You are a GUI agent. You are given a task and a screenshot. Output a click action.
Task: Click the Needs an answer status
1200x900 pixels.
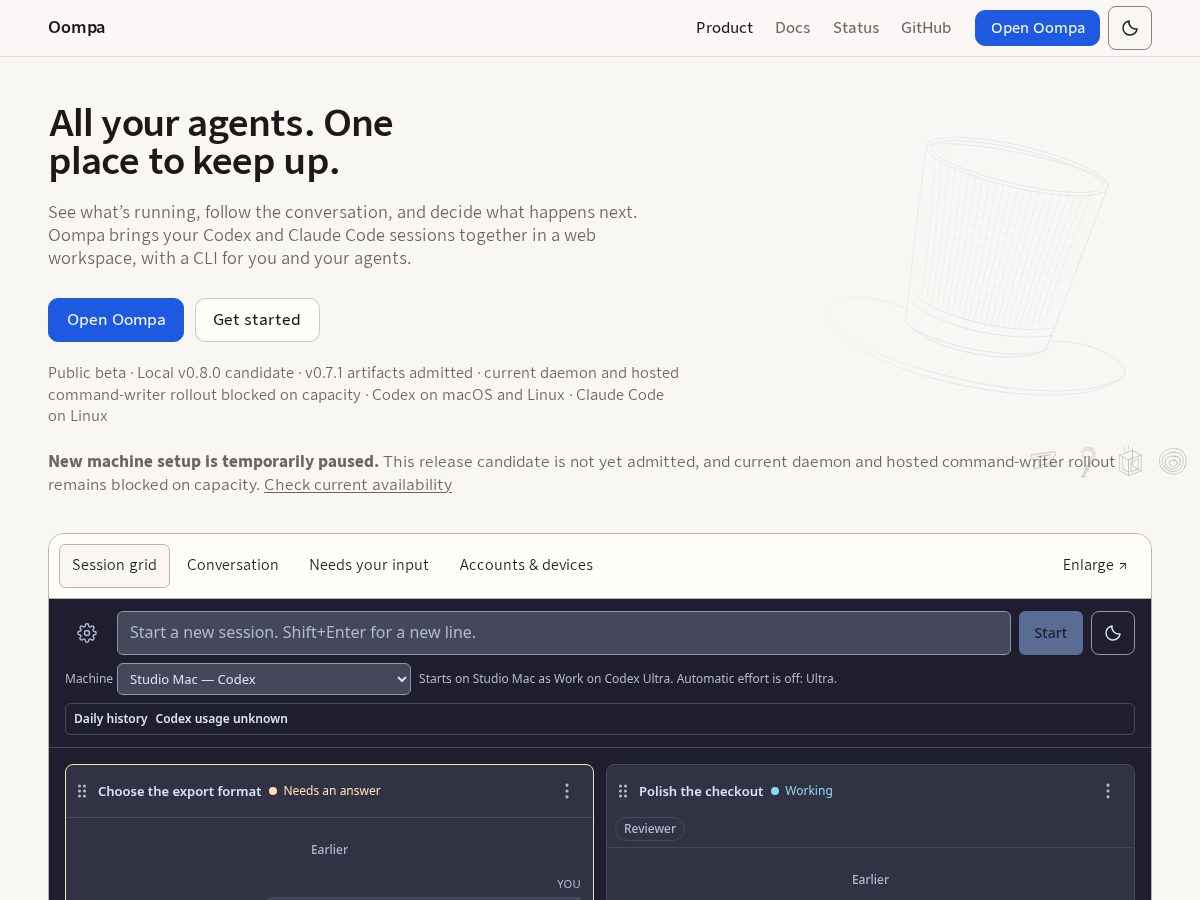tap(325, 791)
